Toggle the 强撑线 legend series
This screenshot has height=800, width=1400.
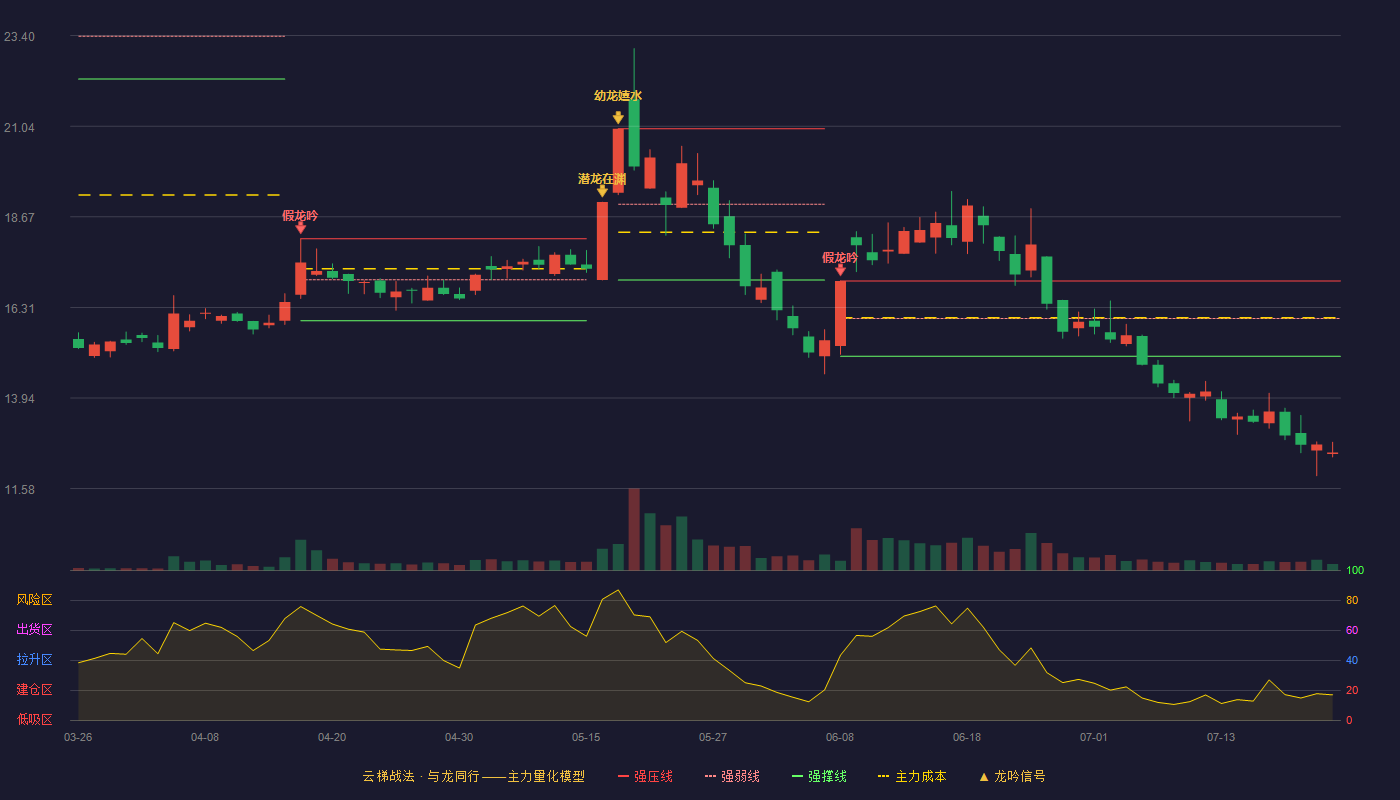819,776
